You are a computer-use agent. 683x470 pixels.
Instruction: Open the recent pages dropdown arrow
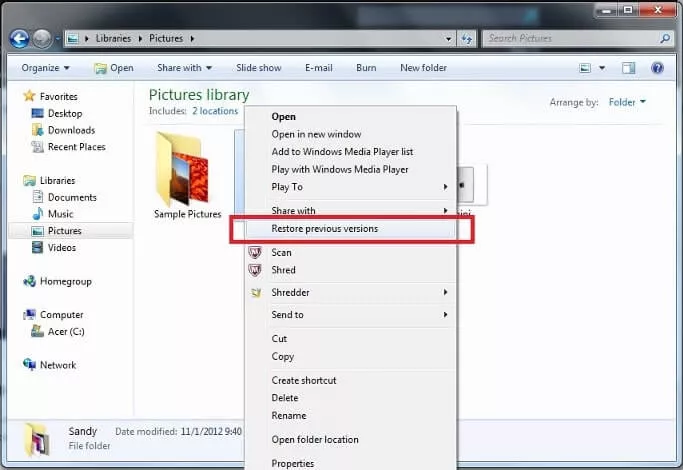click(x=57, y=39)
